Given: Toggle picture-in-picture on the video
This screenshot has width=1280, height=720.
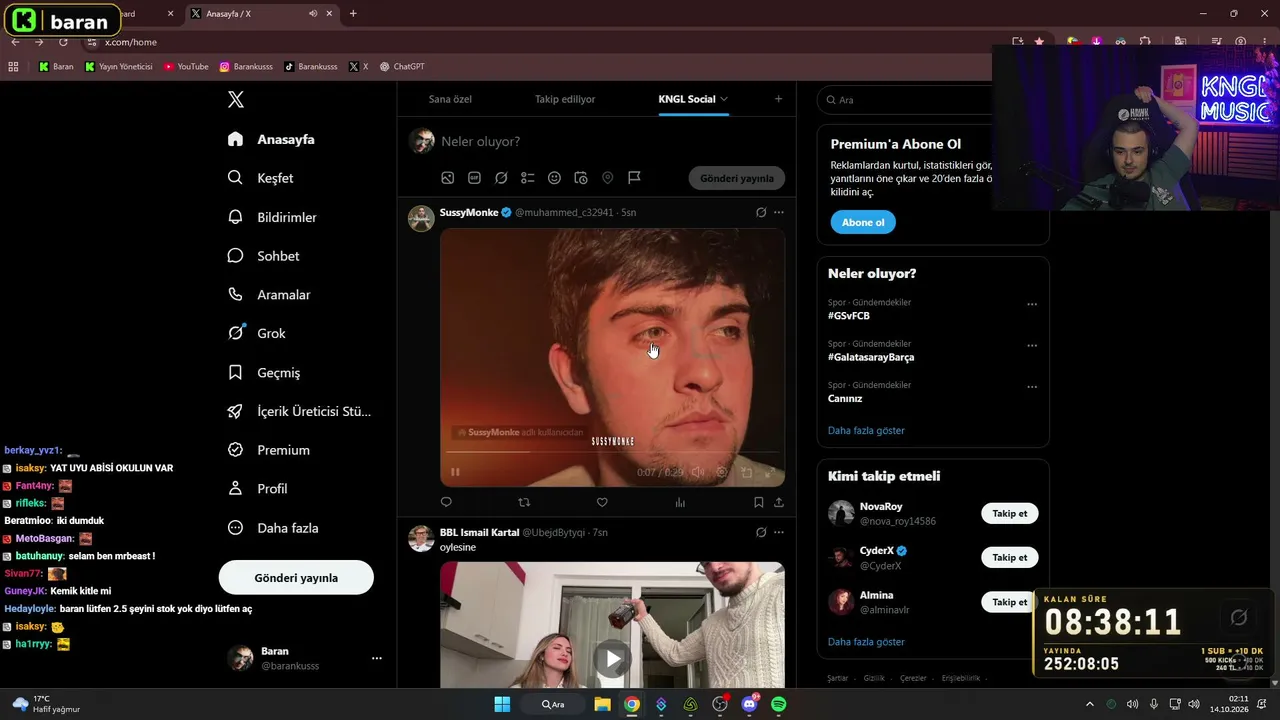Looking at the screenshot, I should click(746, 472).
